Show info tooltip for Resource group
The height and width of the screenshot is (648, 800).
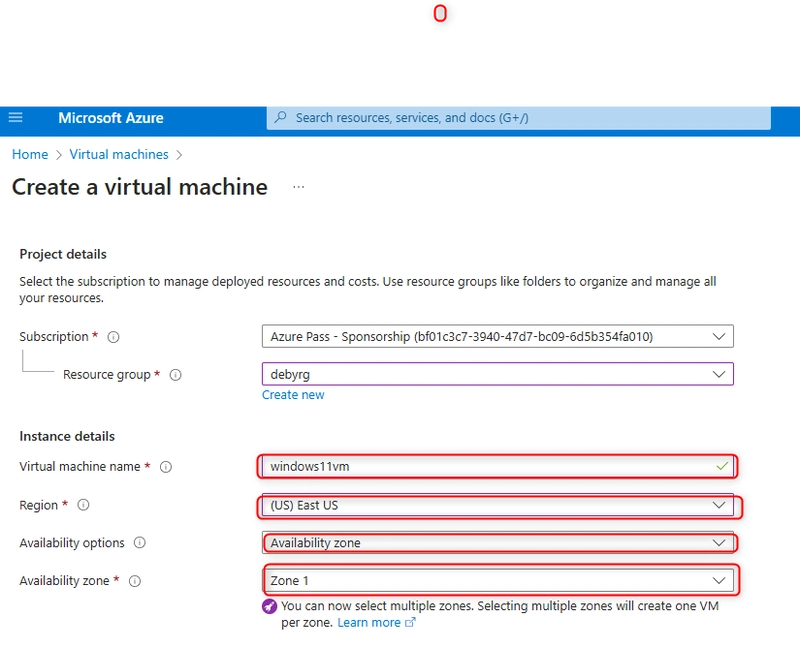(176, 375)
